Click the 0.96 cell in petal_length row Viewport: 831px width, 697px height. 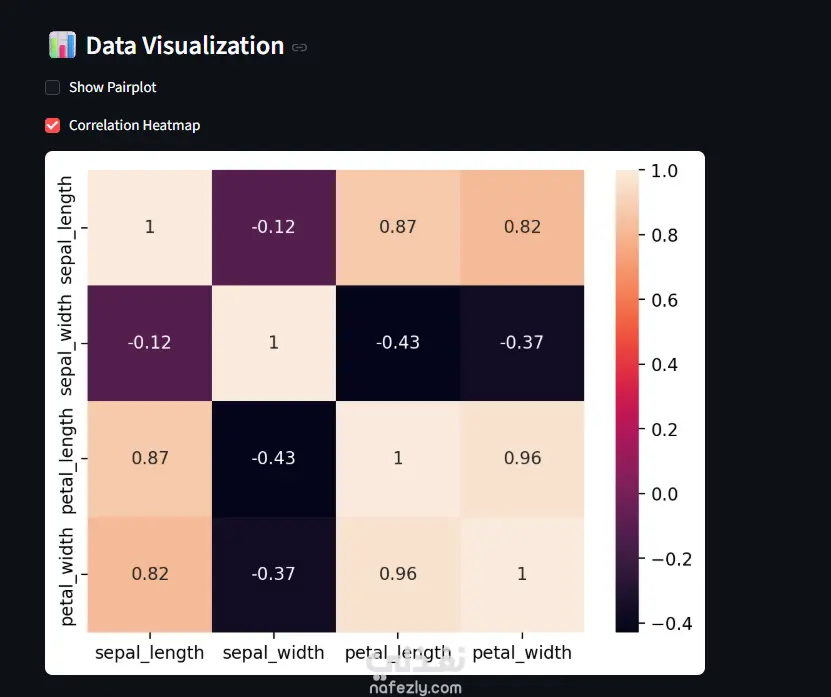click(522, 458)
